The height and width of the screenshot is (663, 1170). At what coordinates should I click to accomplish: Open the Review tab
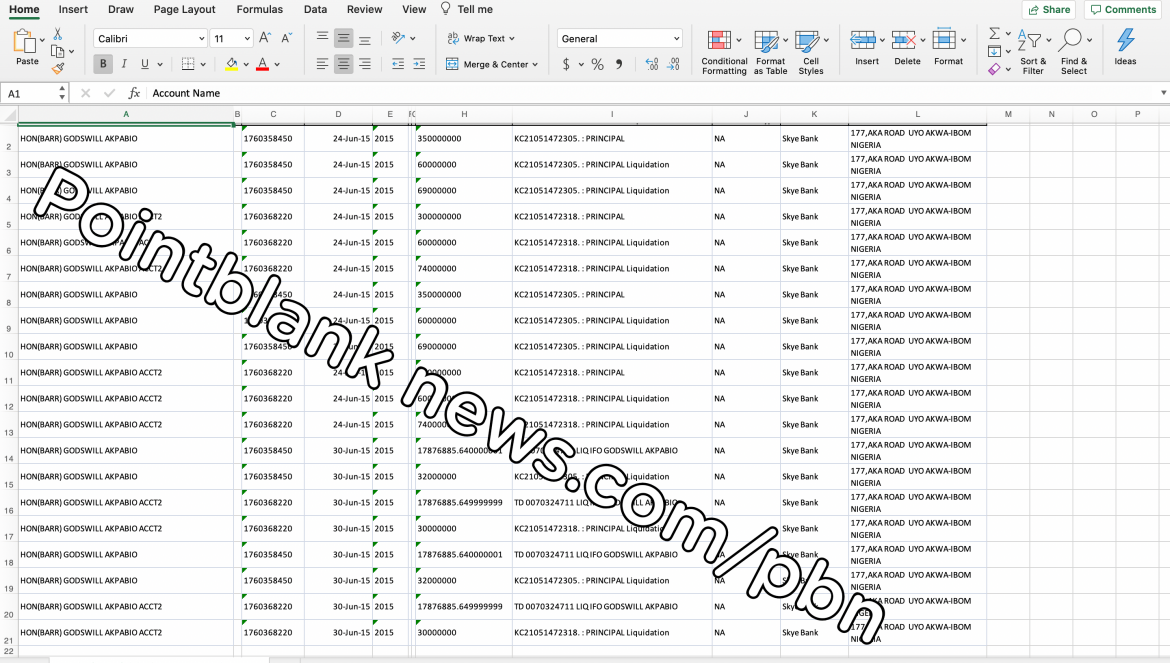coord(364,10)
